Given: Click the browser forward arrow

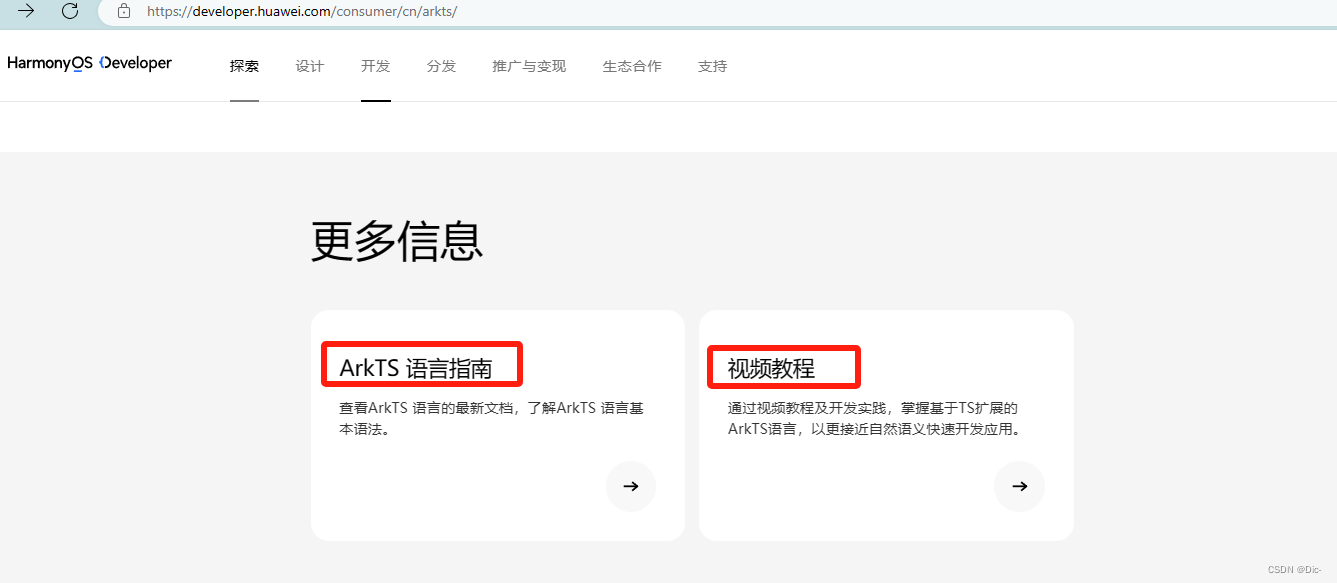Looking at the screenshot, I should [25, 12].
